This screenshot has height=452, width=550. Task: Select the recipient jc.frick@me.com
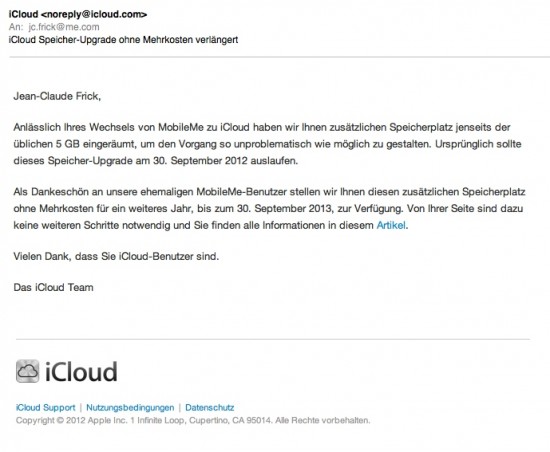tap(64, 27)
